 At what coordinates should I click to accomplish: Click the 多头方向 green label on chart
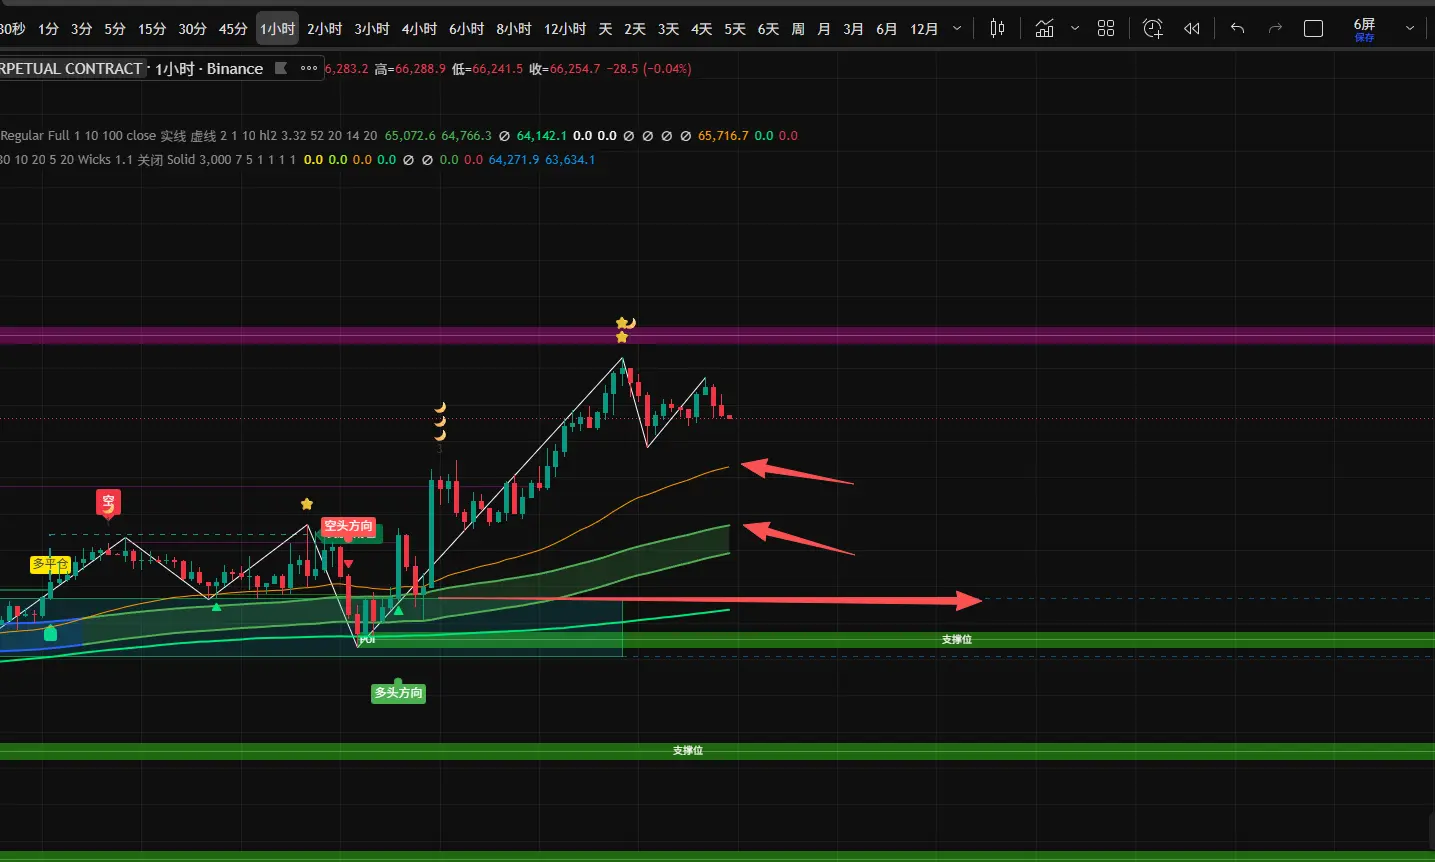tap(399, 693)
